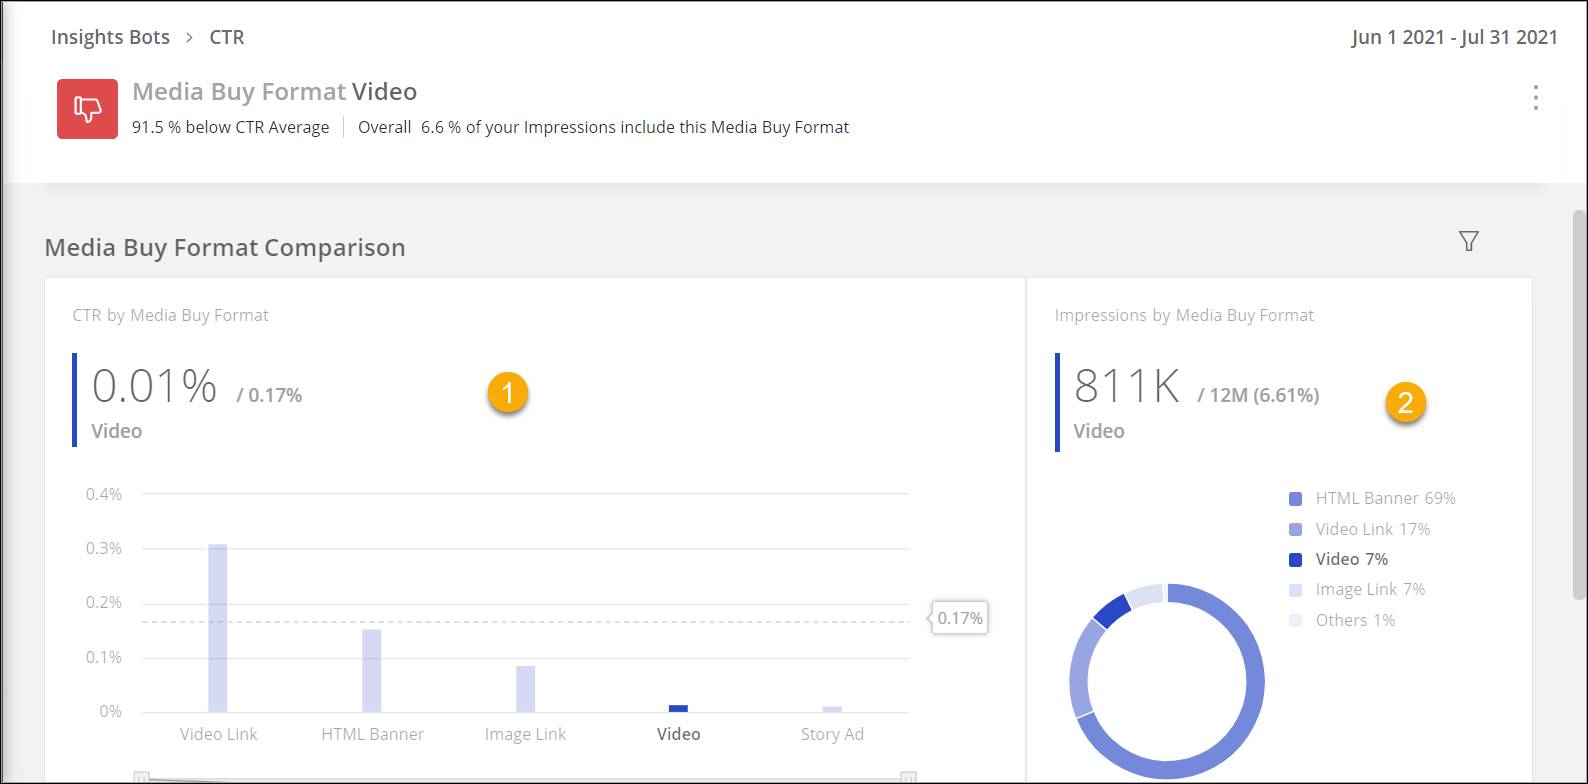The image size is (1588, 784).
Task: Click the Video Link axis label
Action: [219, 734]
